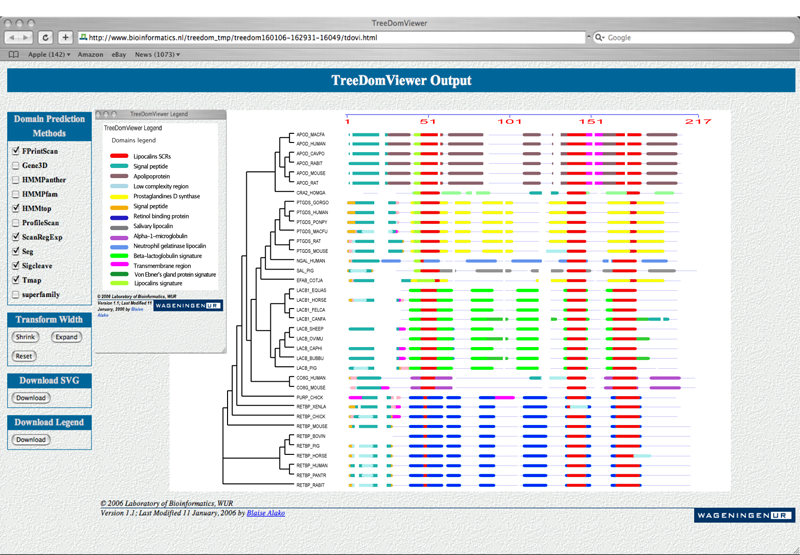The width and height of the screenshot is (800, 555).
Task: Uncheck the FPrintScan checkbox
Action: pos(15,151)
